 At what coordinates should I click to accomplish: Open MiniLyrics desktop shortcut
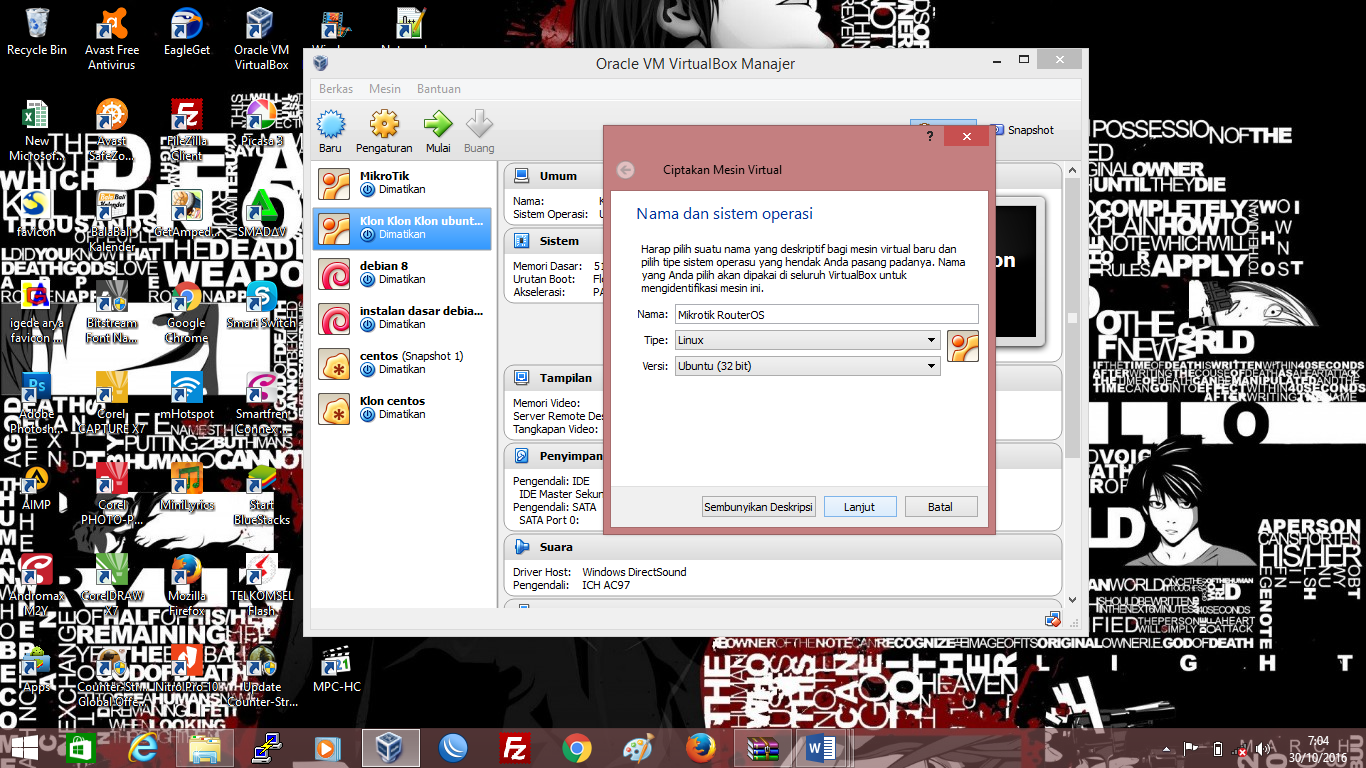coord(187,487)
